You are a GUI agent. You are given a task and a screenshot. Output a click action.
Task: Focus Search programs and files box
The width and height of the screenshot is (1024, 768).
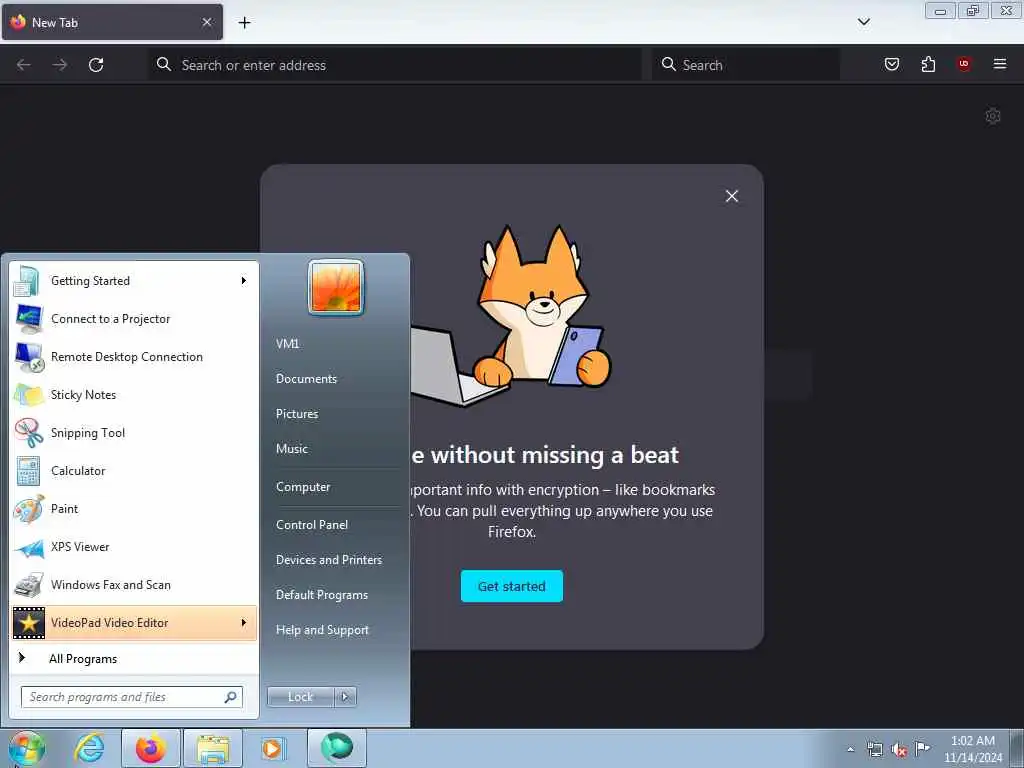132,697
